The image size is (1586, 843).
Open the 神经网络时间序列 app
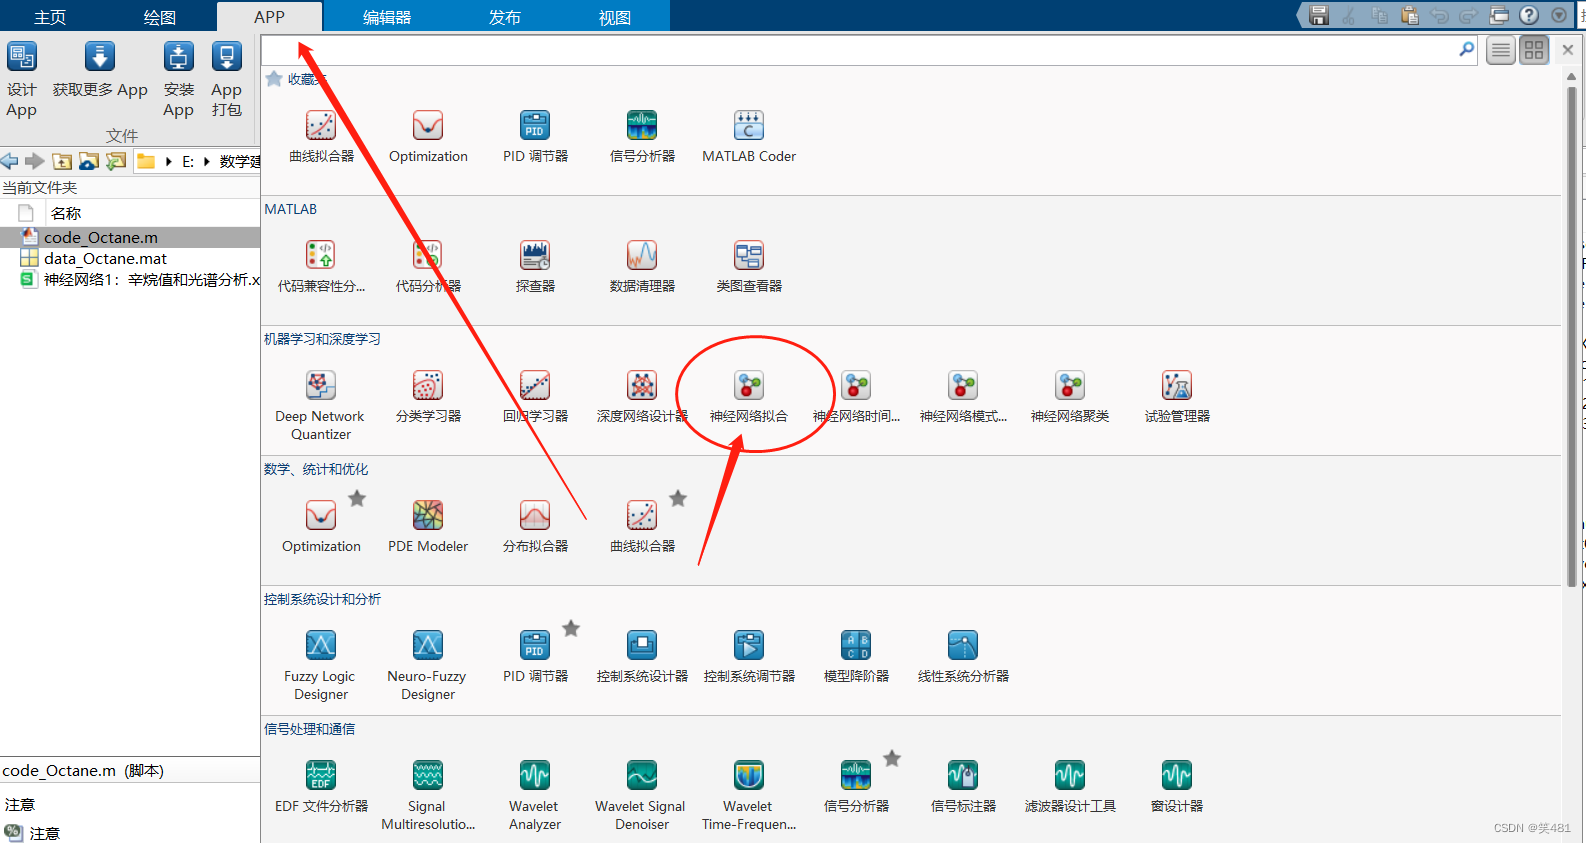(856, 397)
